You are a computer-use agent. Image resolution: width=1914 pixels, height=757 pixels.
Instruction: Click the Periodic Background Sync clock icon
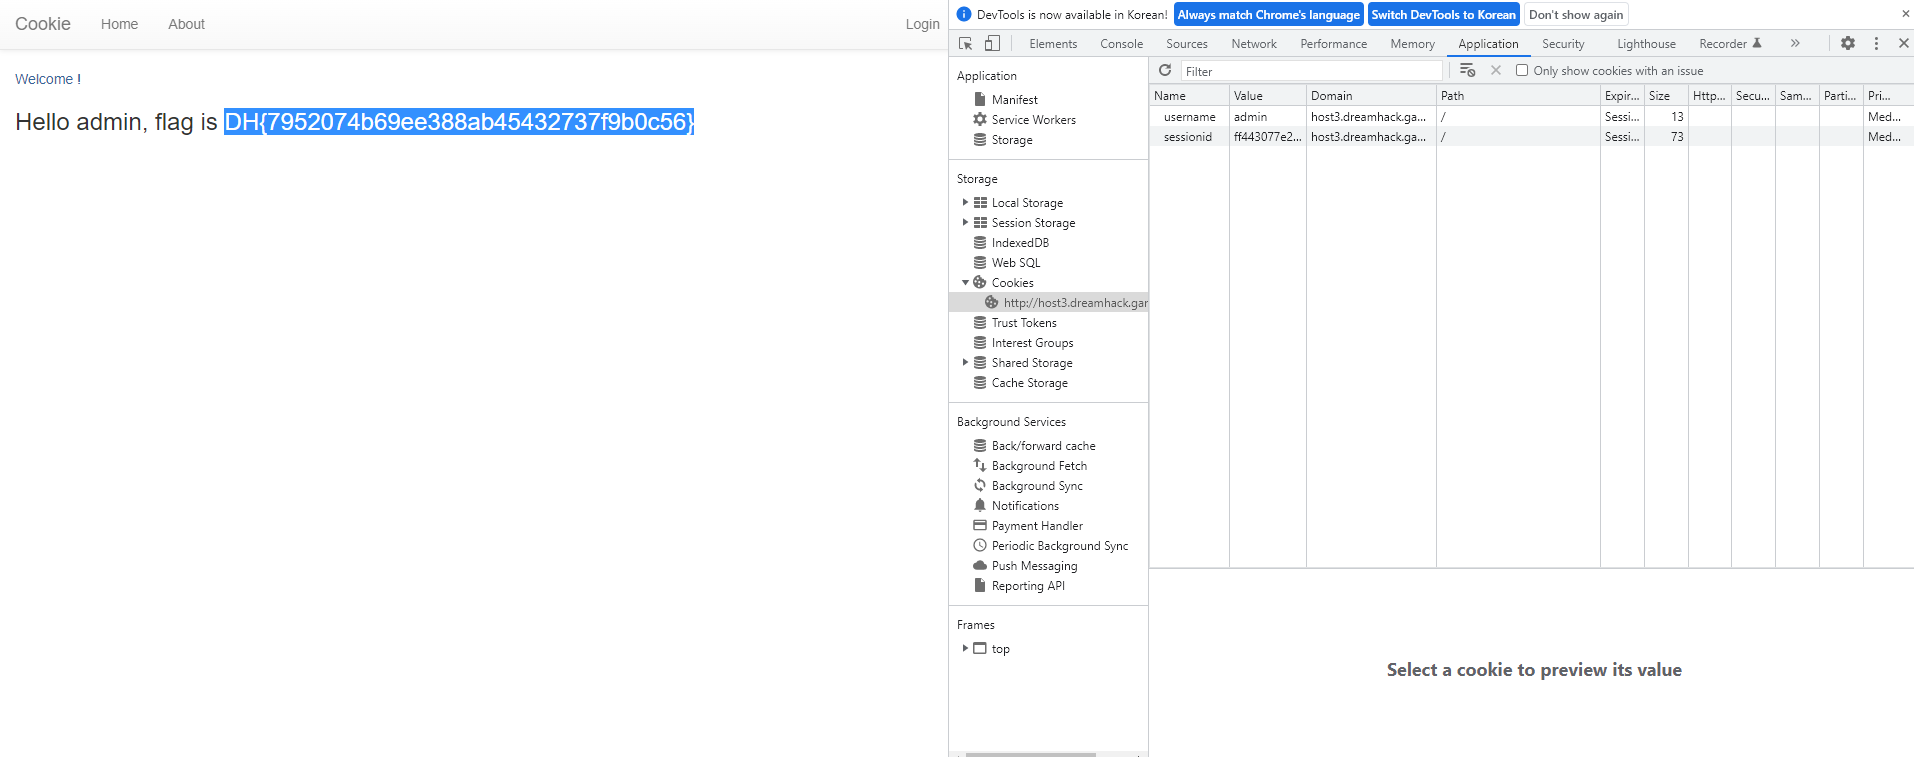coord(980,545)
